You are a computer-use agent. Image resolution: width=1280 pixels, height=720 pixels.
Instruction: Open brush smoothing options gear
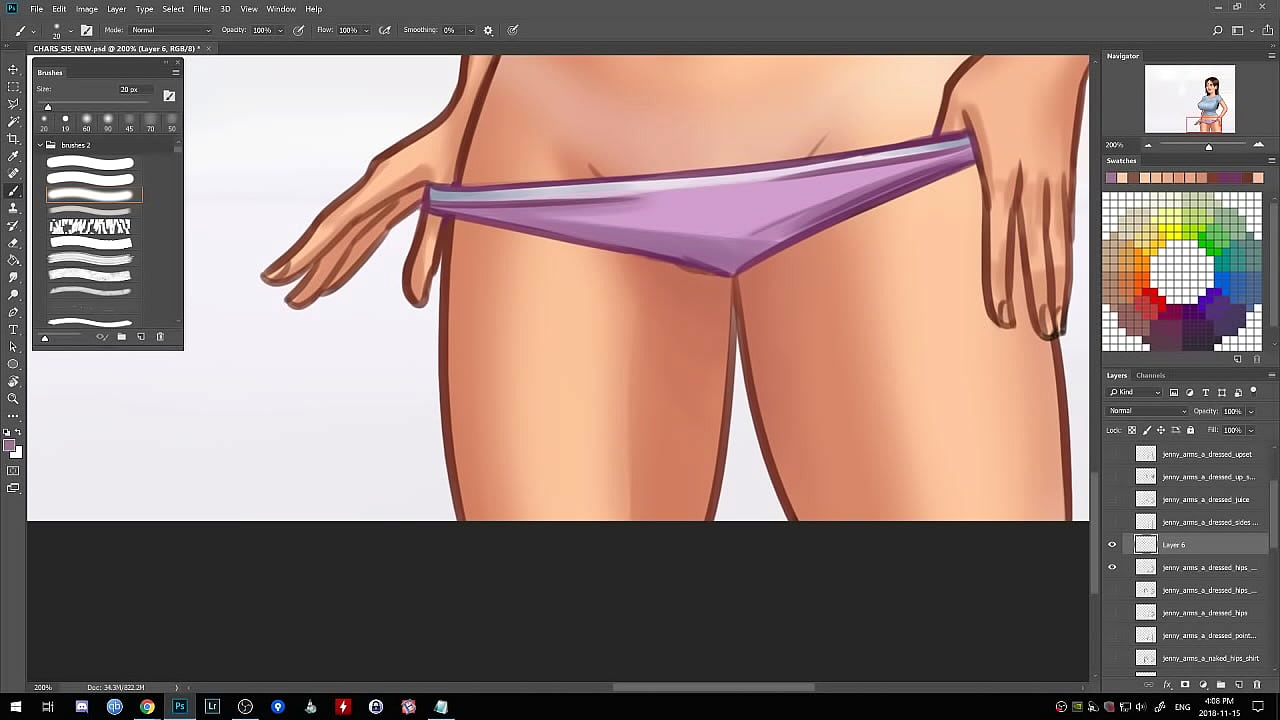[x=488, y=30]
